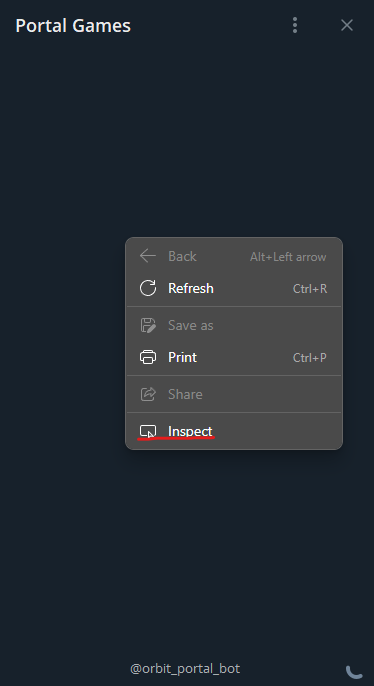Click the Back arrow icon
This screenshot has height=686, width=374.
(x=148, y=256)
